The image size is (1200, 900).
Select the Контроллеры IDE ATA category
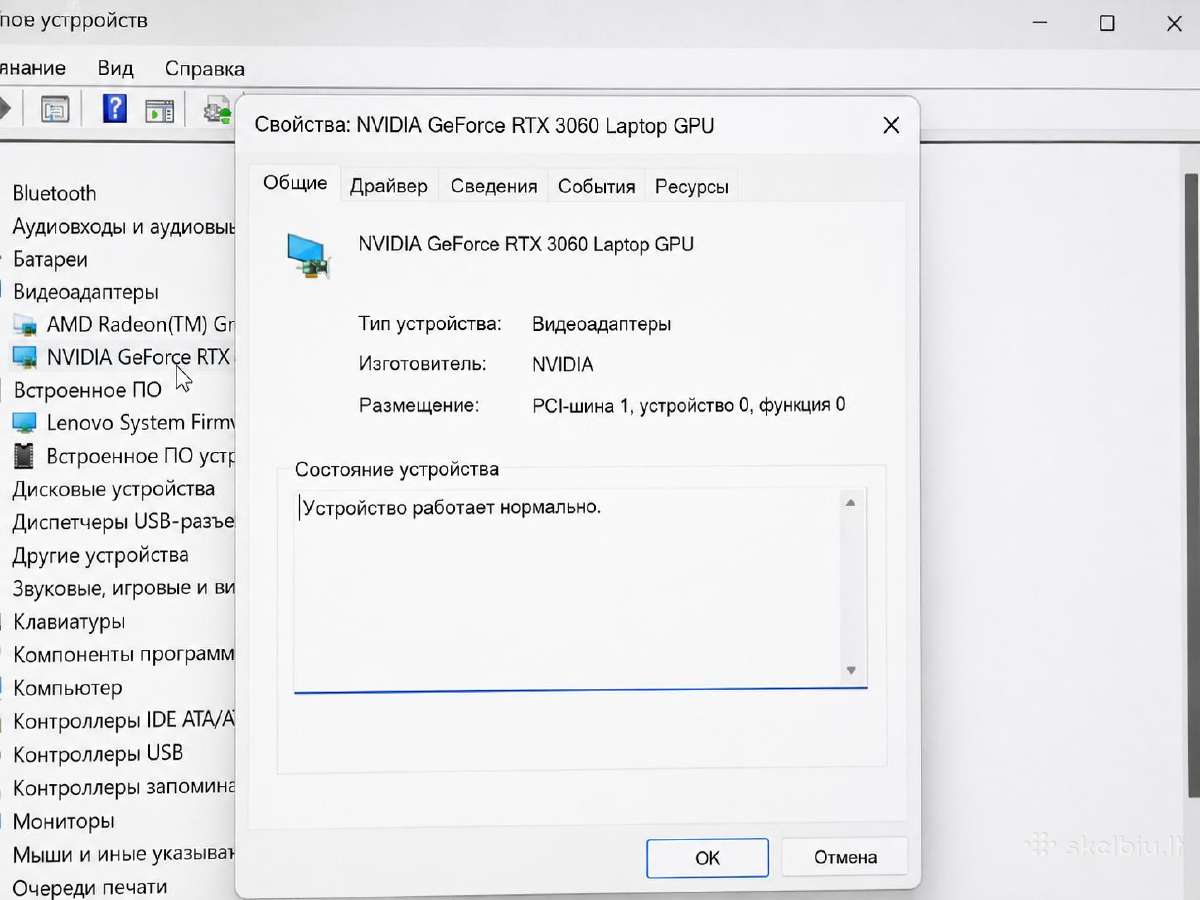point(124,721)
